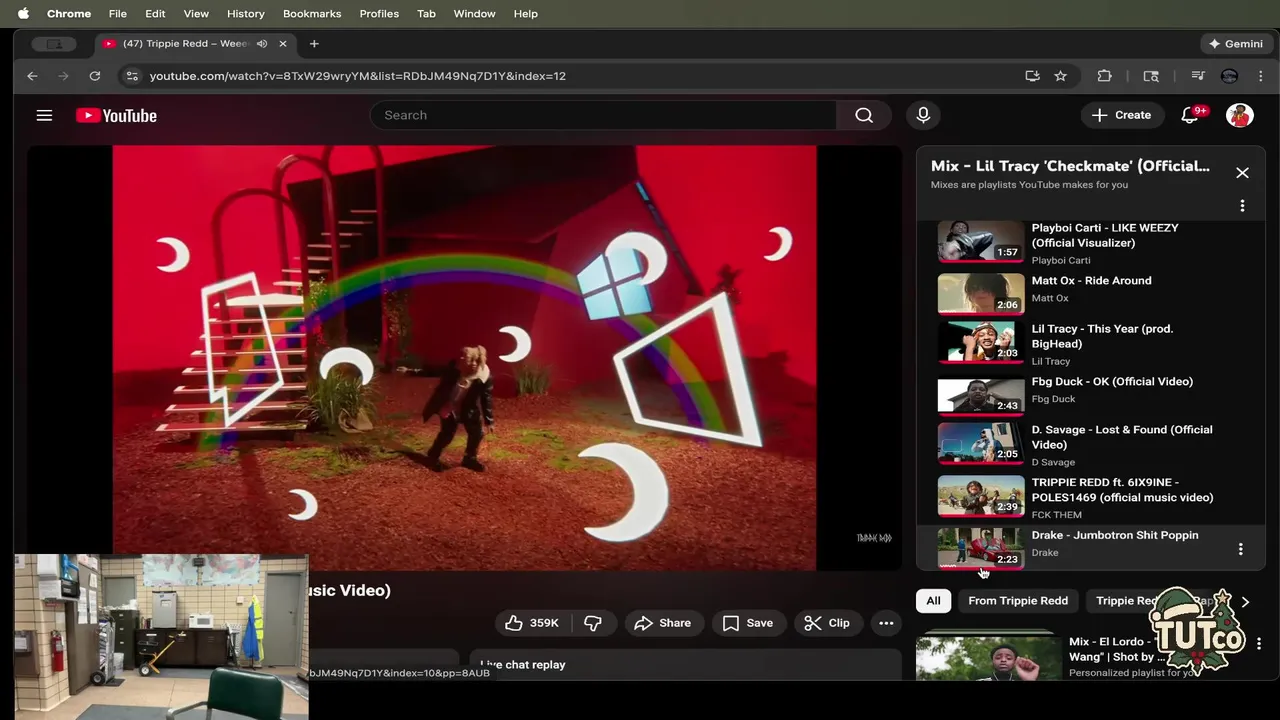Open the tab search dropdown button

coord(54,44)
